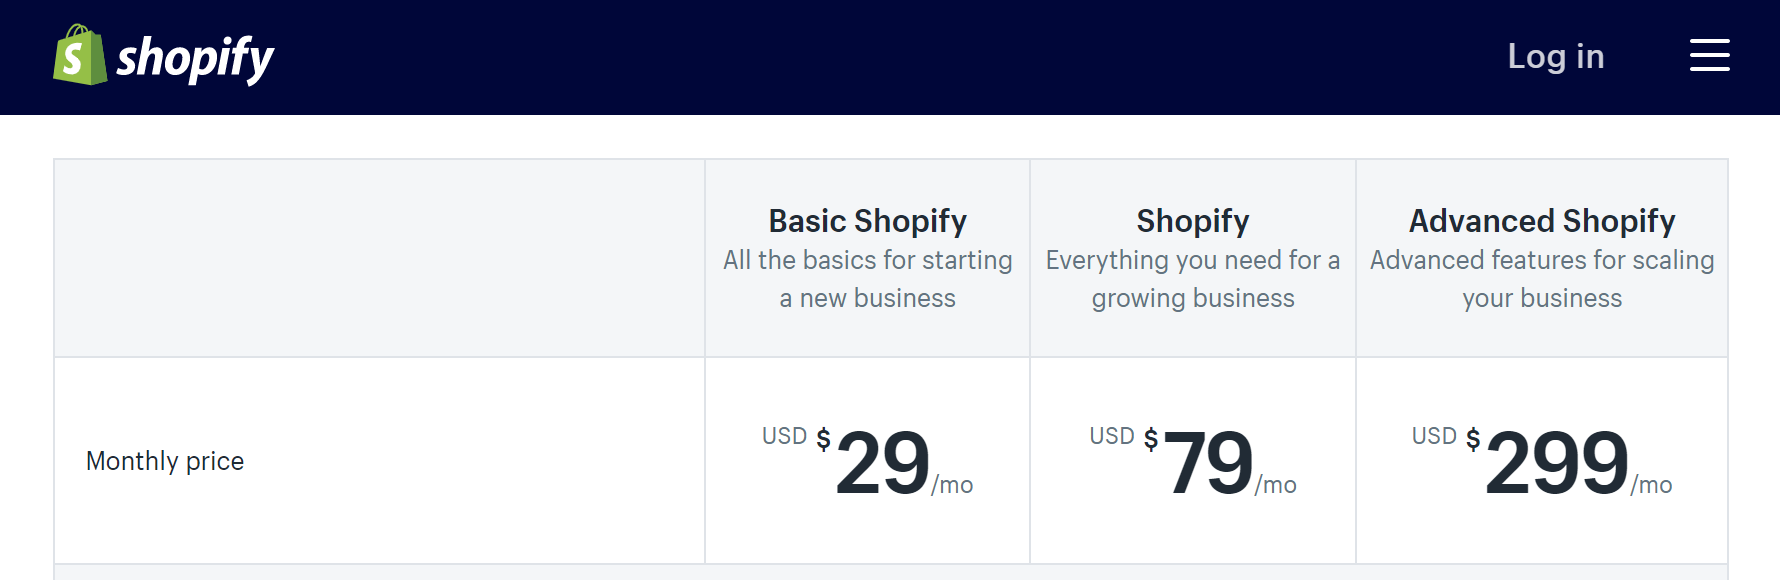This screenshot has height=580, width=1780.
Task: Click the USD label beside the $79 price
Action: (1111, 436)
